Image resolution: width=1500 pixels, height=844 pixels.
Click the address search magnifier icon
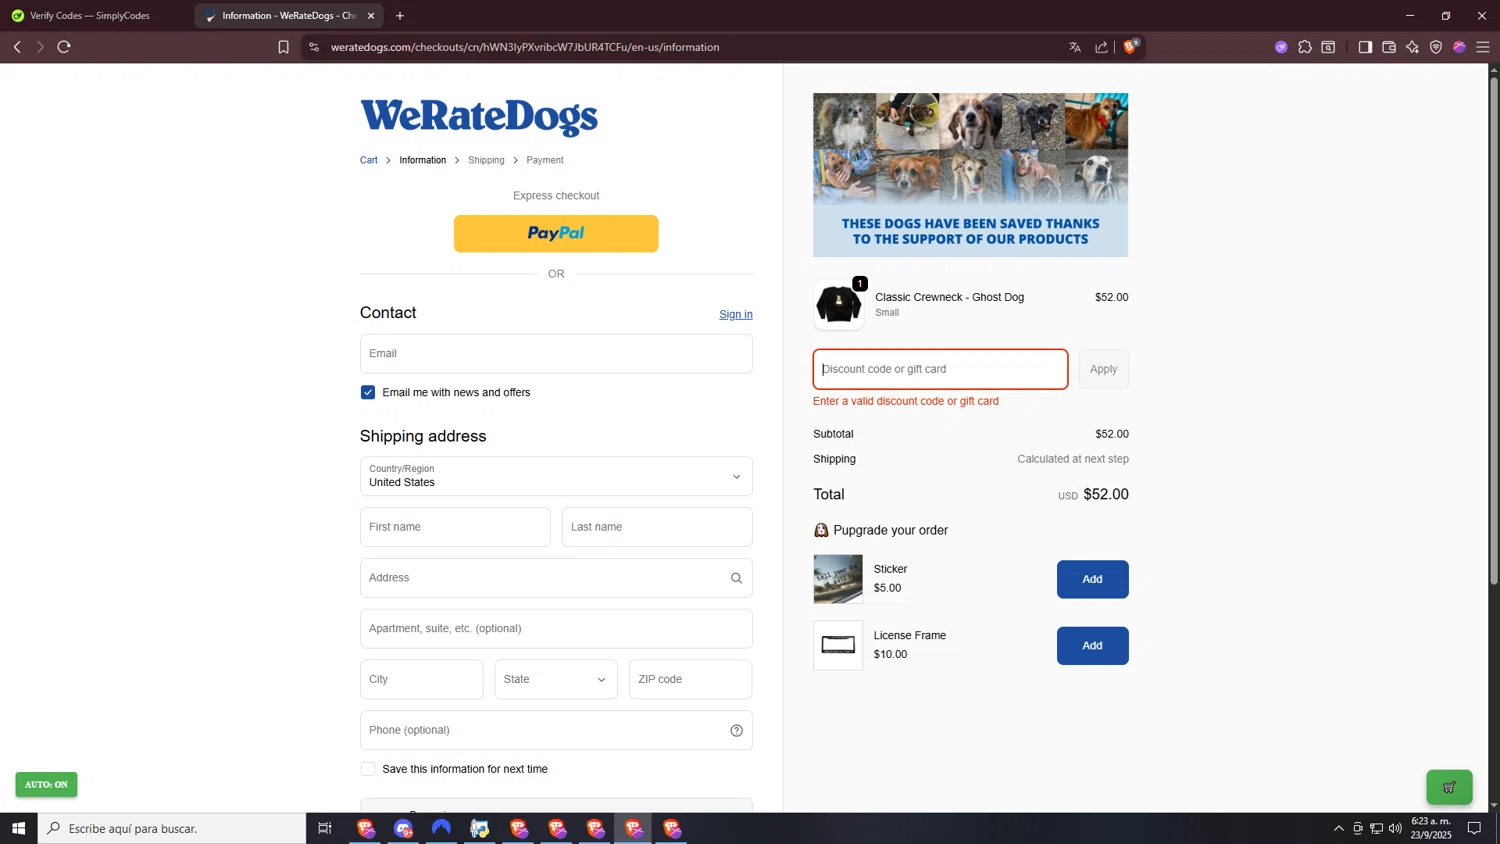click(x=736, y=578)
